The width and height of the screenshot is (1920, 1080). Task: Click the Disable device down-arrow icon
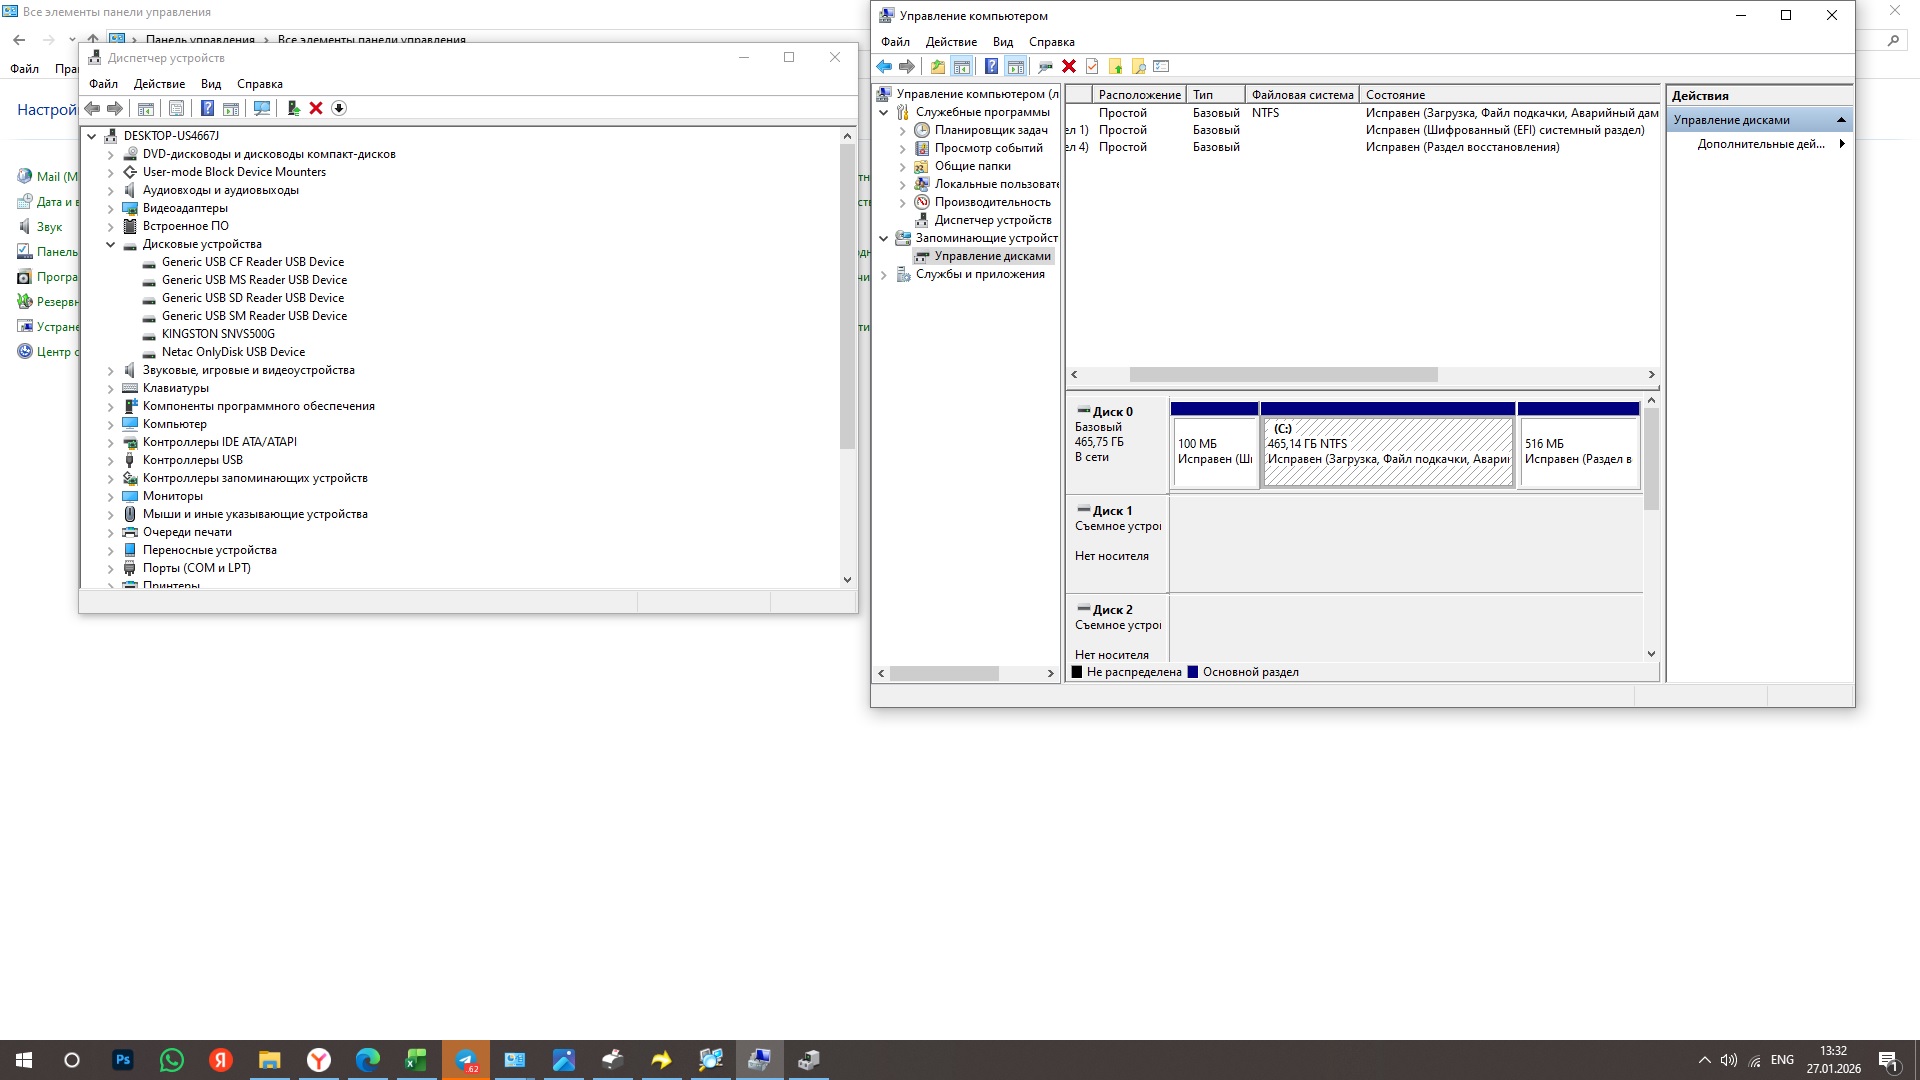[339, 108]
